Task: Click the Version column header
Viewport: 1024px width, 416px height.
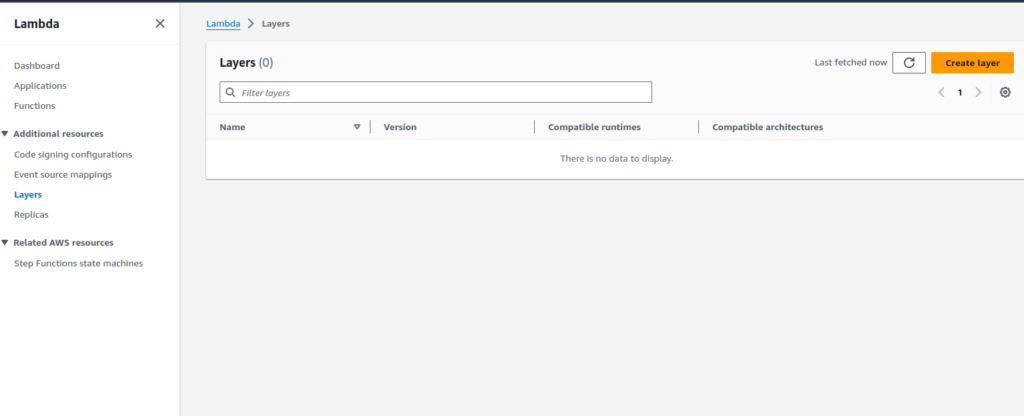Action: (x=400, y=127)
